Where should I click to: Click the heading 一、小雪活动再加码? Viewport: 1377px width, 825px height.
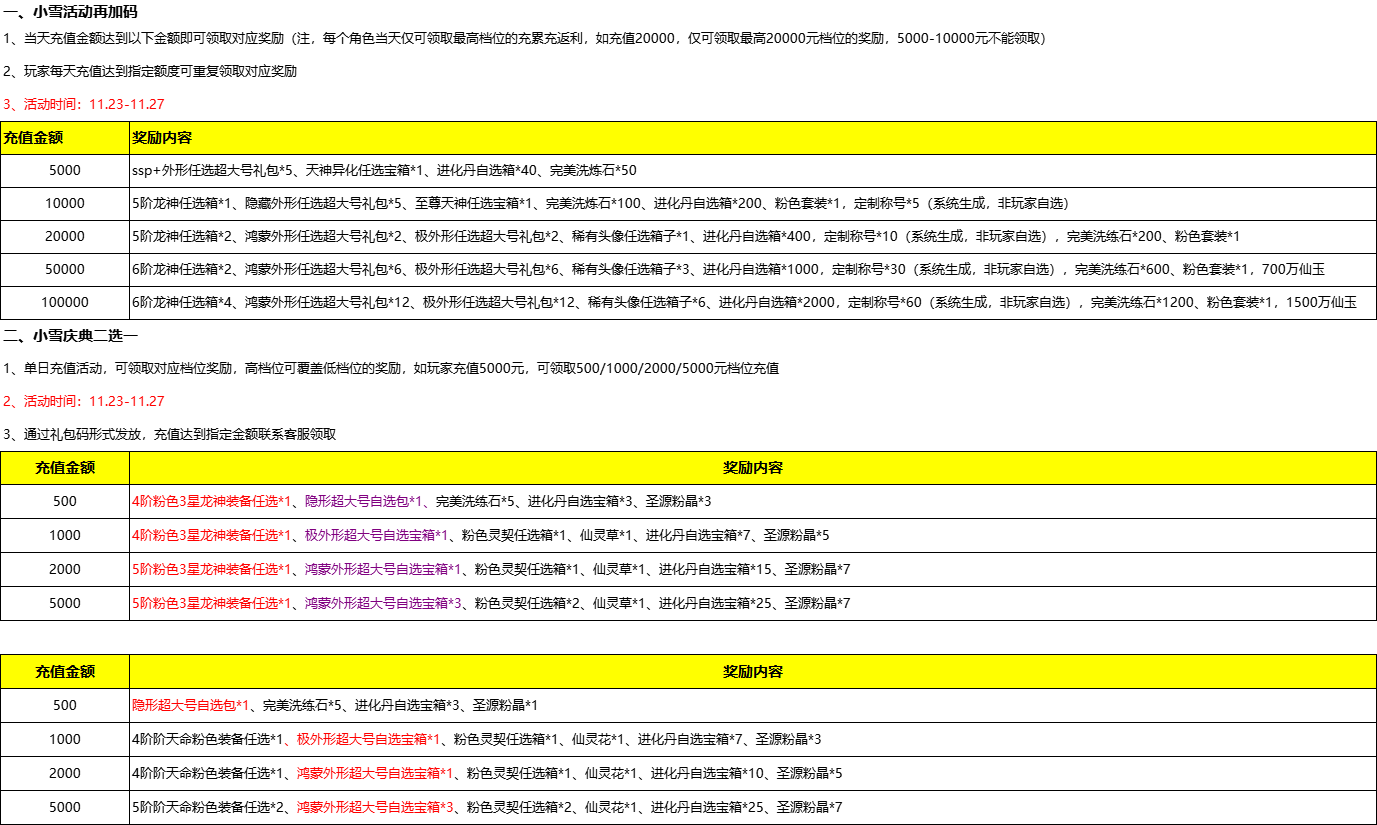70,12
